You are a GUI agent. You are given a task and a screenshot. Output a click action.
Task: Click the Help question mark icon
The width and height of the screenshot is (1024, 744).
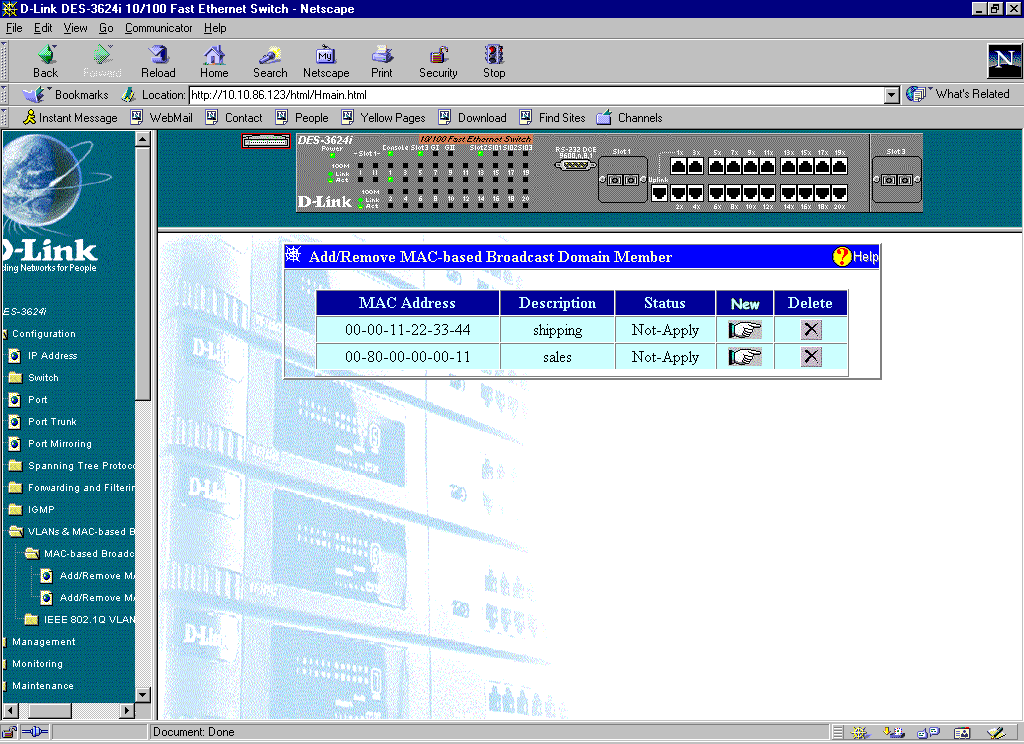click(x=842, y=257)
